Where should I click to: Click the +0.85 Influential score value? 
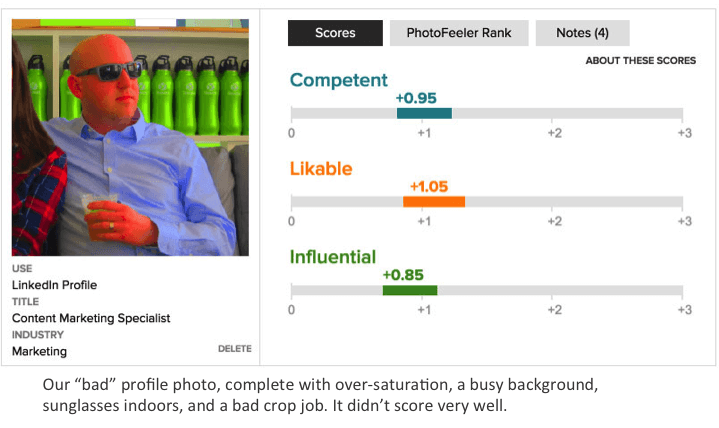(403, 274)
